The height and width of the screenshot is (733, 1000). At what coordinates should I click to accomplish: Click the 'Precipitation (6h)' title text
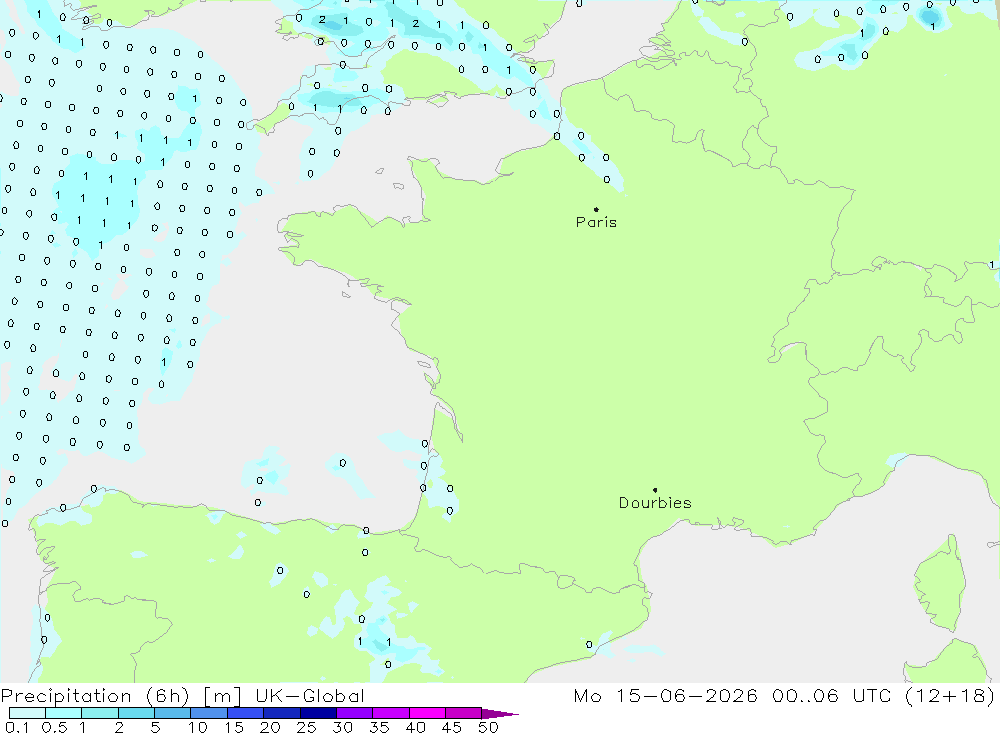[95, 696]
